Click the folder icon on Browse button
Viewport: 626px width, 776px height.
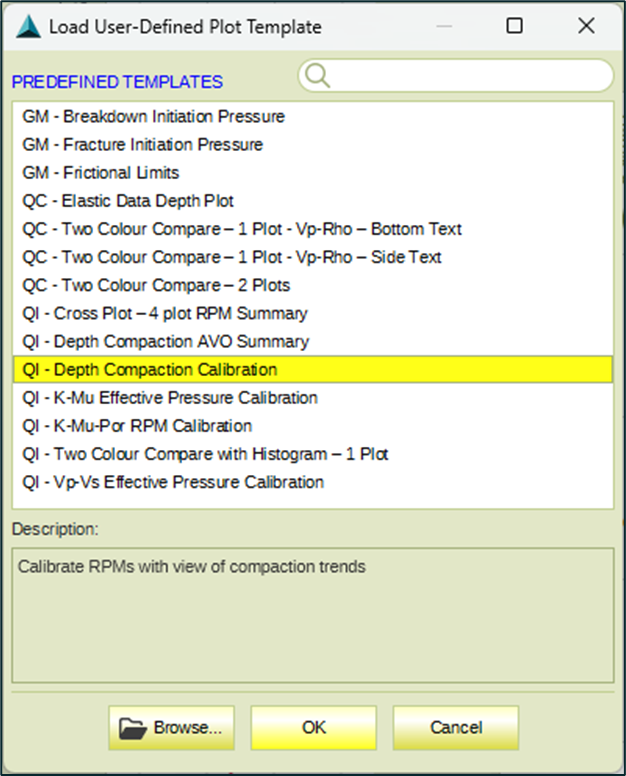[x=133, y=728]
